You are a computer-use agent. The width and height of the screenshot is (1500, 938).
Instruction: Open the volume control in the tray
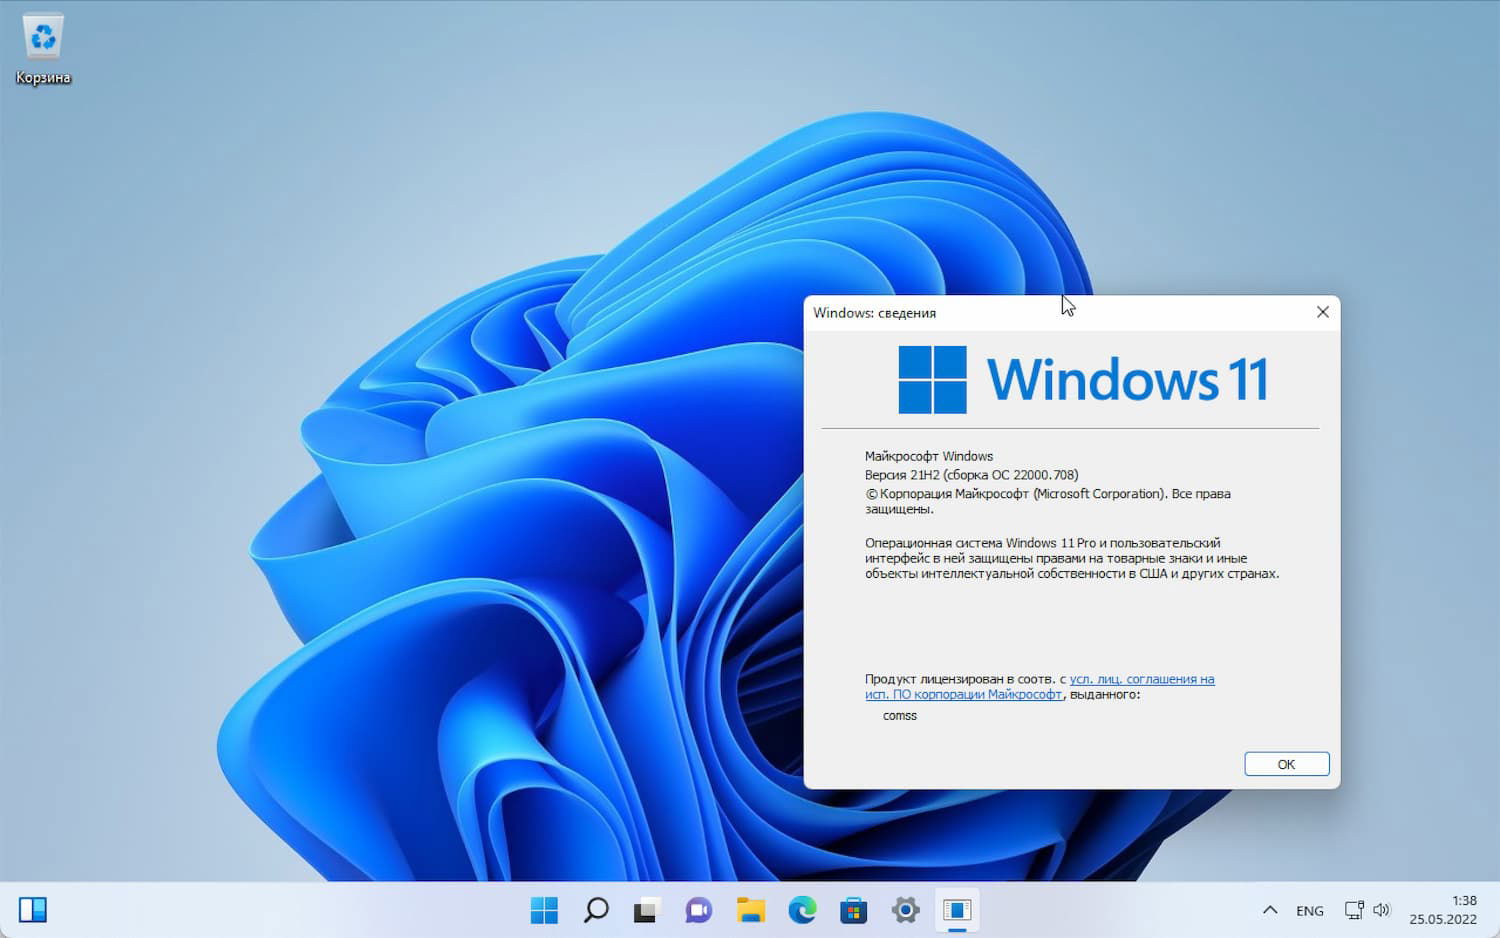(x=1383, y=910)
